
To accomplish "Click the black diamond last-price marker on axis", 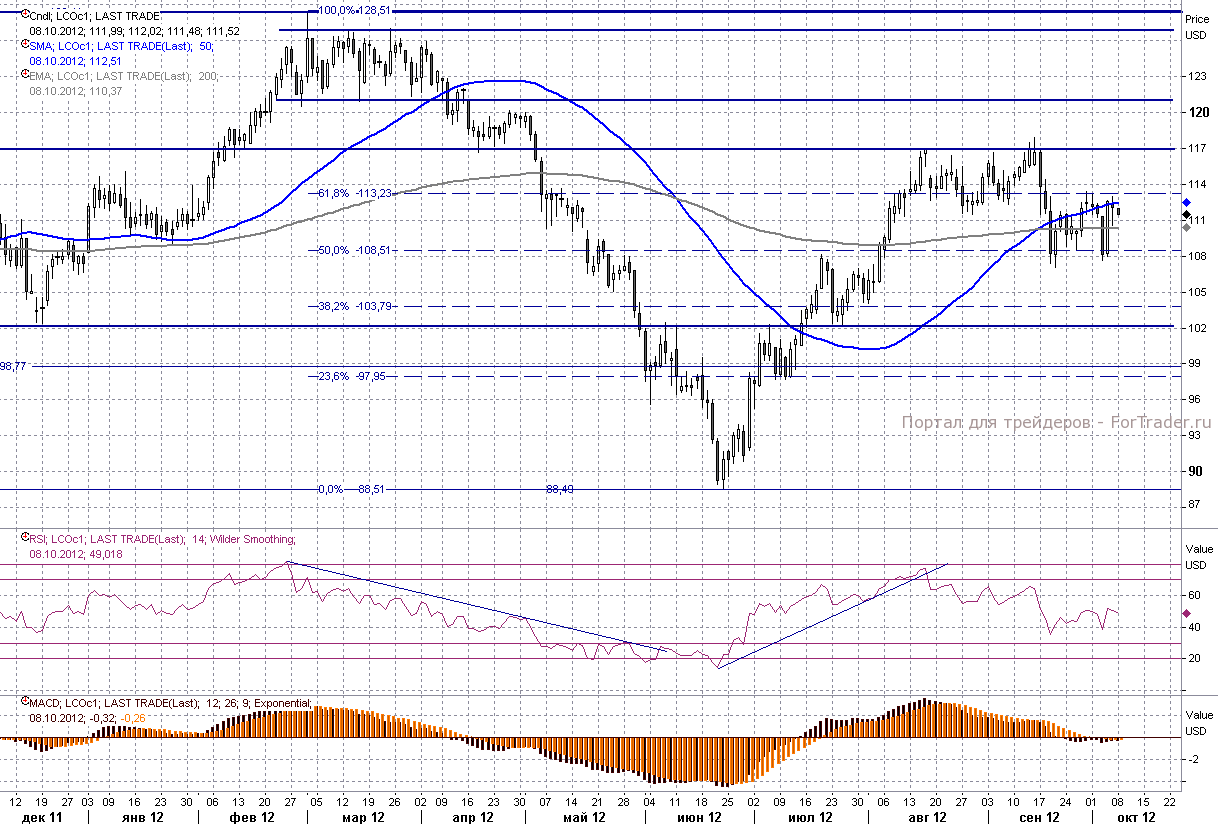I will pos(1187,214).
